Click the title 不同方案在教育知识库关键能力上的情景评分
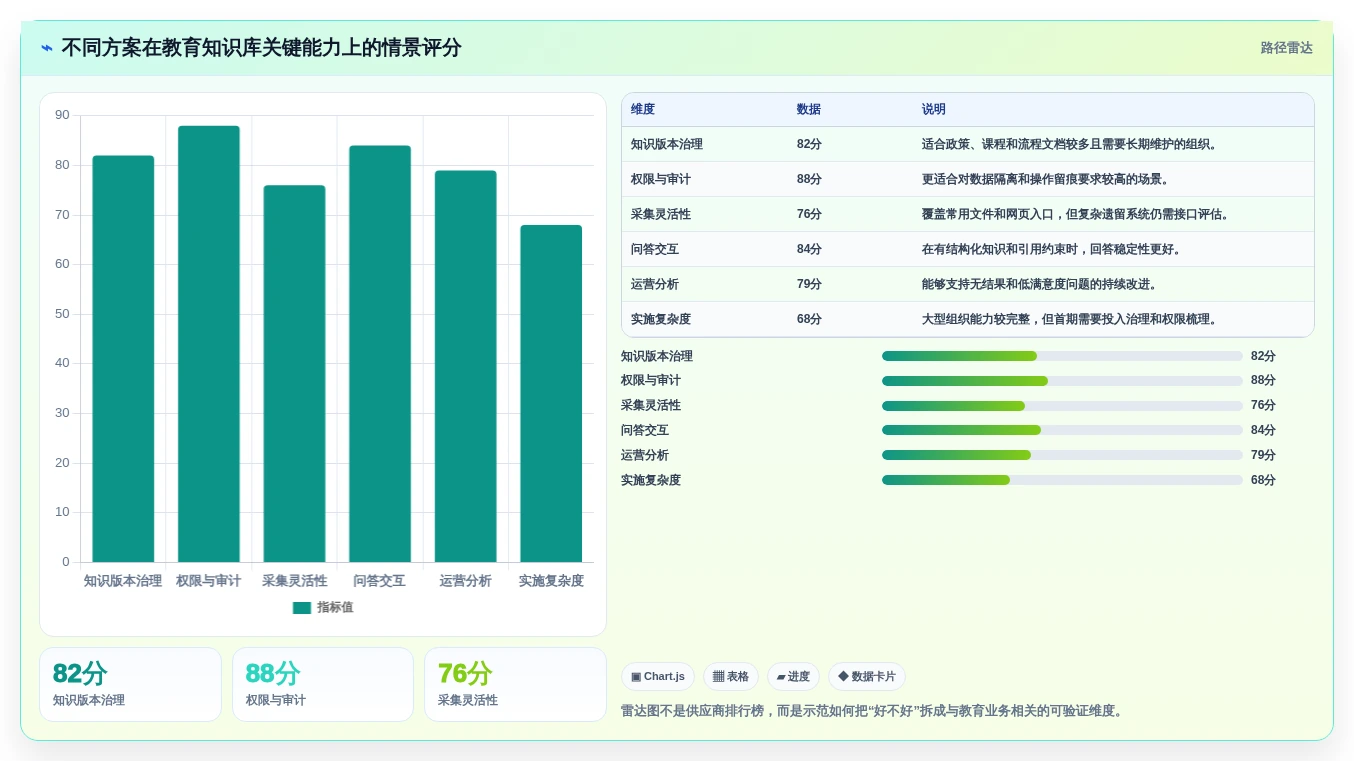This screenshot has width=1354, height=761. [261, 48]
